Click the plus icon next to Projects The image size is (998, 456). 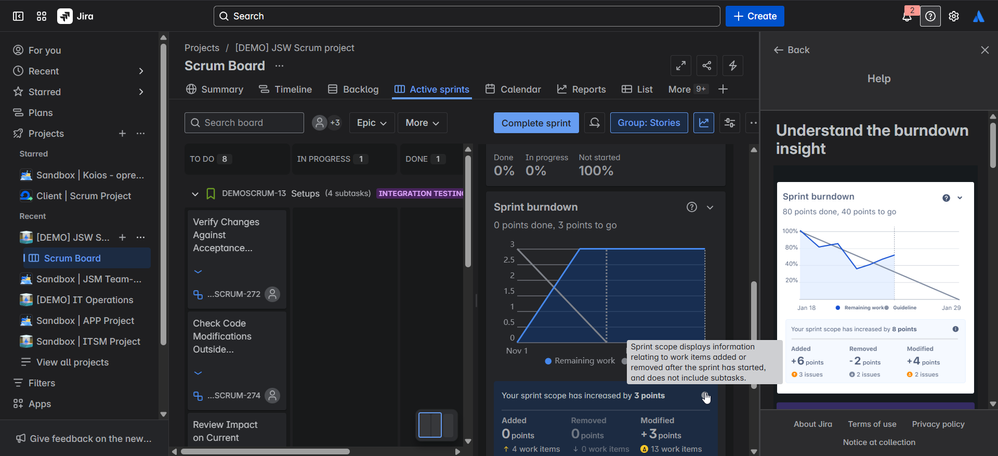[122, 133]
